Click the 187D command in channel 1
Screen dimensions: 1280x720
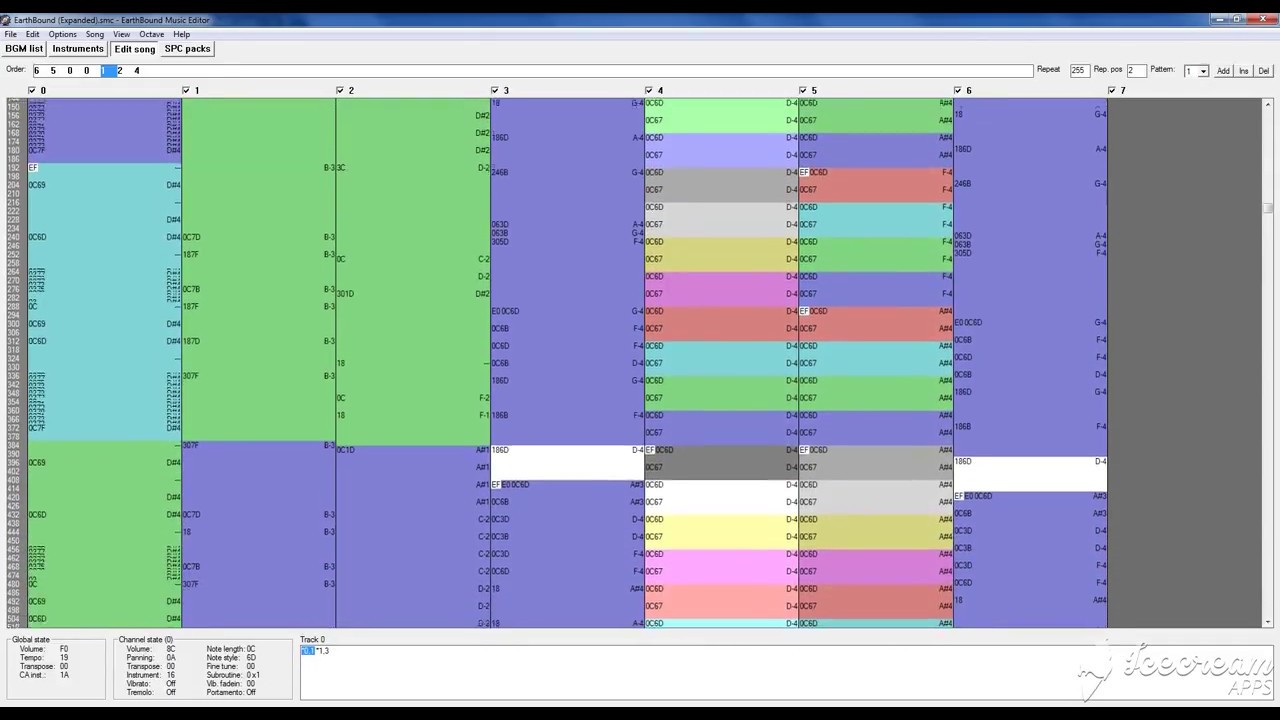[191, 341]
